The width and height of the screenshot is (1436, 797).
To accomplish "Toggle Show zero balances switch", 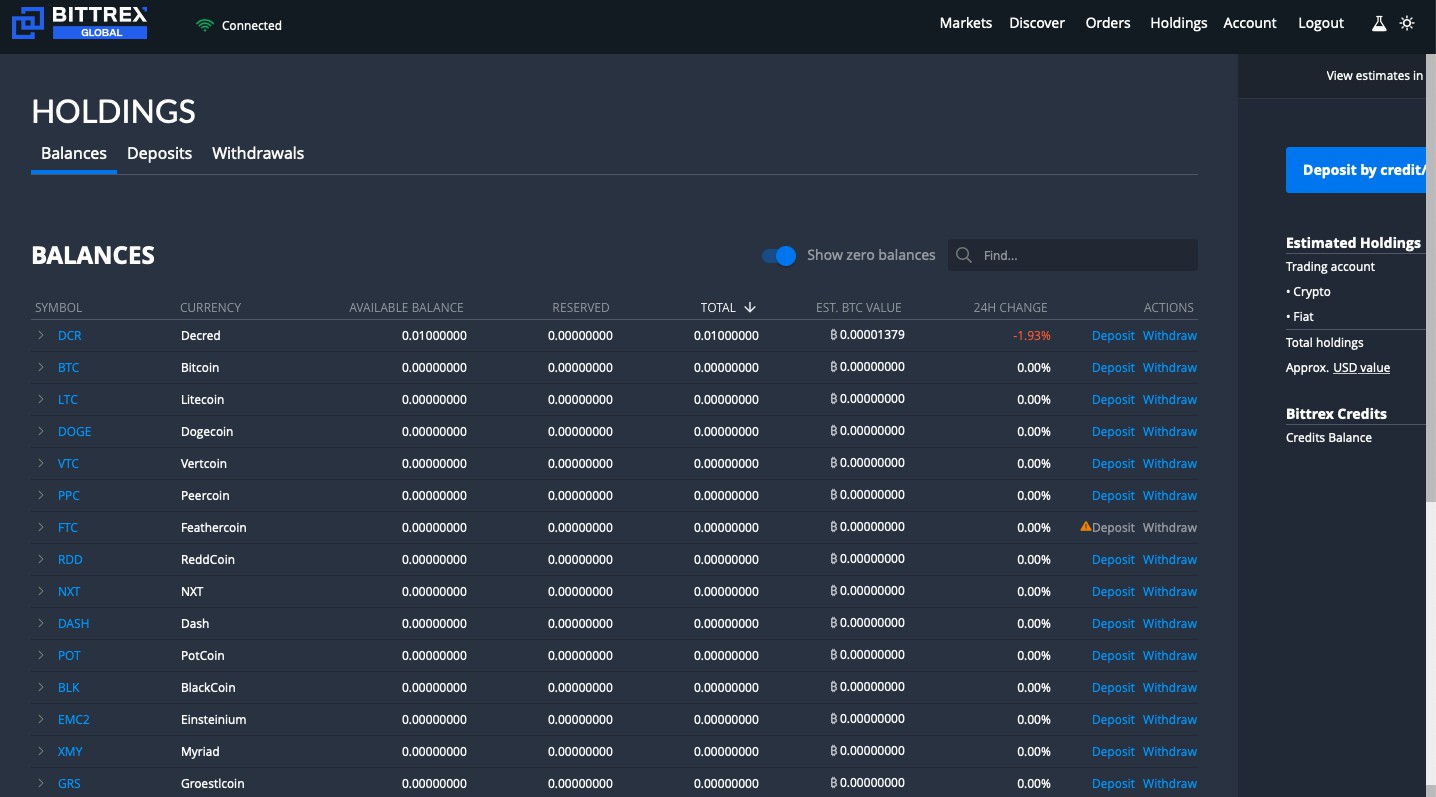I will 779,255.
